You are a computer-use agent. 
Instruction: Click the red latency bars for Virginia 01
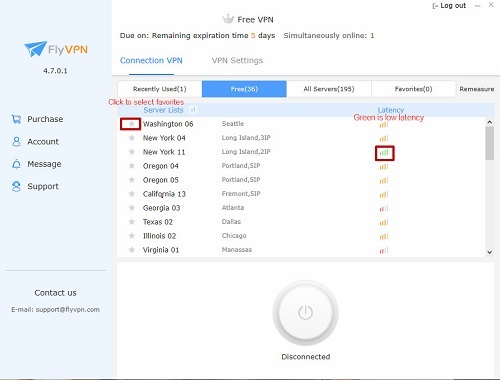(x=384, y=250)
